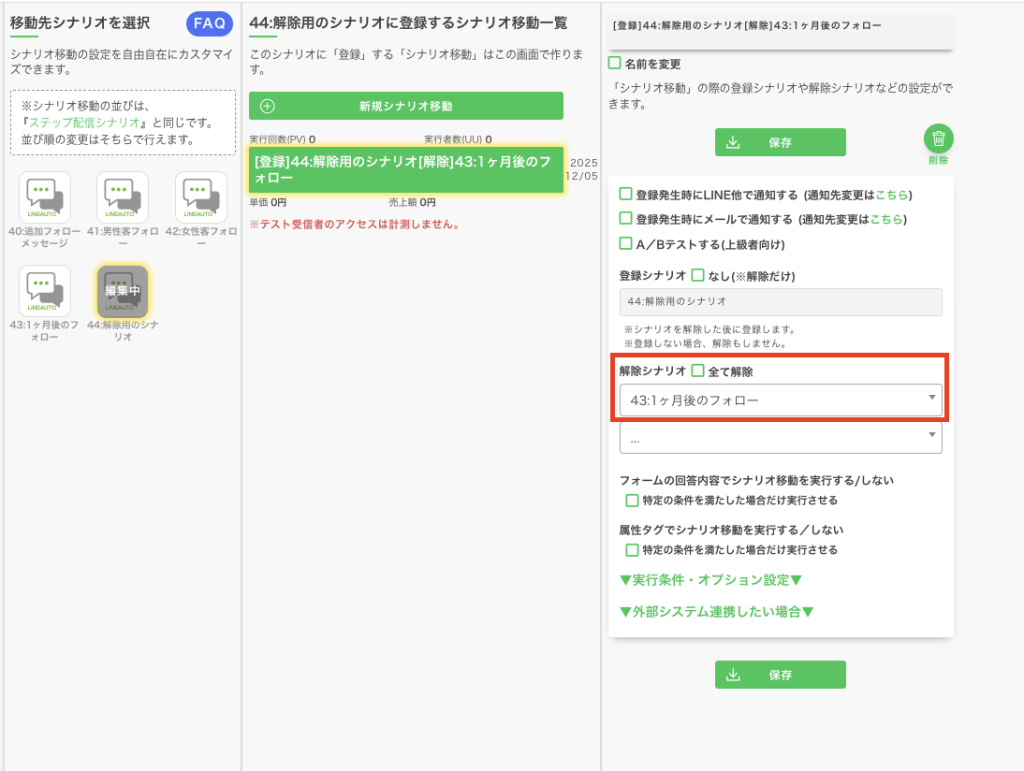This screenshot has width=1024, height=771.
Task: Select the green highlighted scenario move entry
Action: click(406, 169)
